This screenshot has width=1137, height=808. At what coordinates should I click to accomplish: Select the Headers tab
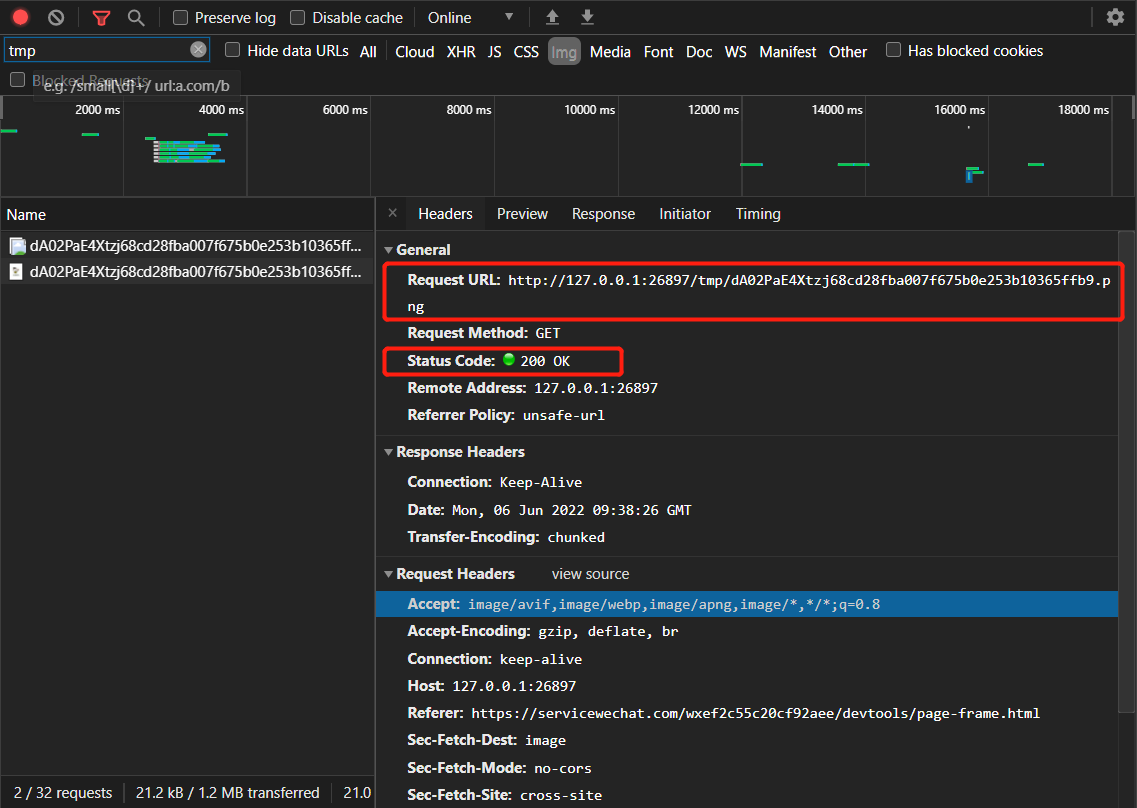click(445, 214)
